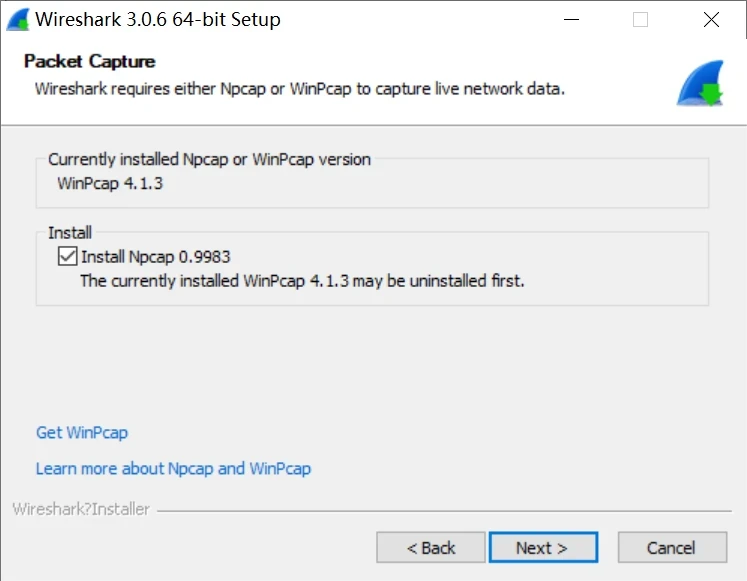Click the greyed-out maximize window button
Viewport: 747px width, 581px height.
(640, 19)
